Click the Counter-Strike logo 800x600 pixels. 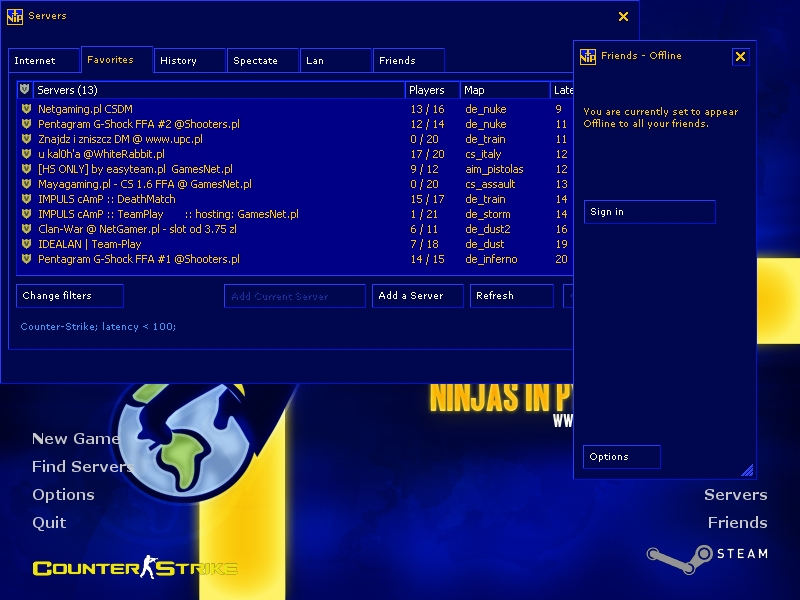(x=135, y=567)
